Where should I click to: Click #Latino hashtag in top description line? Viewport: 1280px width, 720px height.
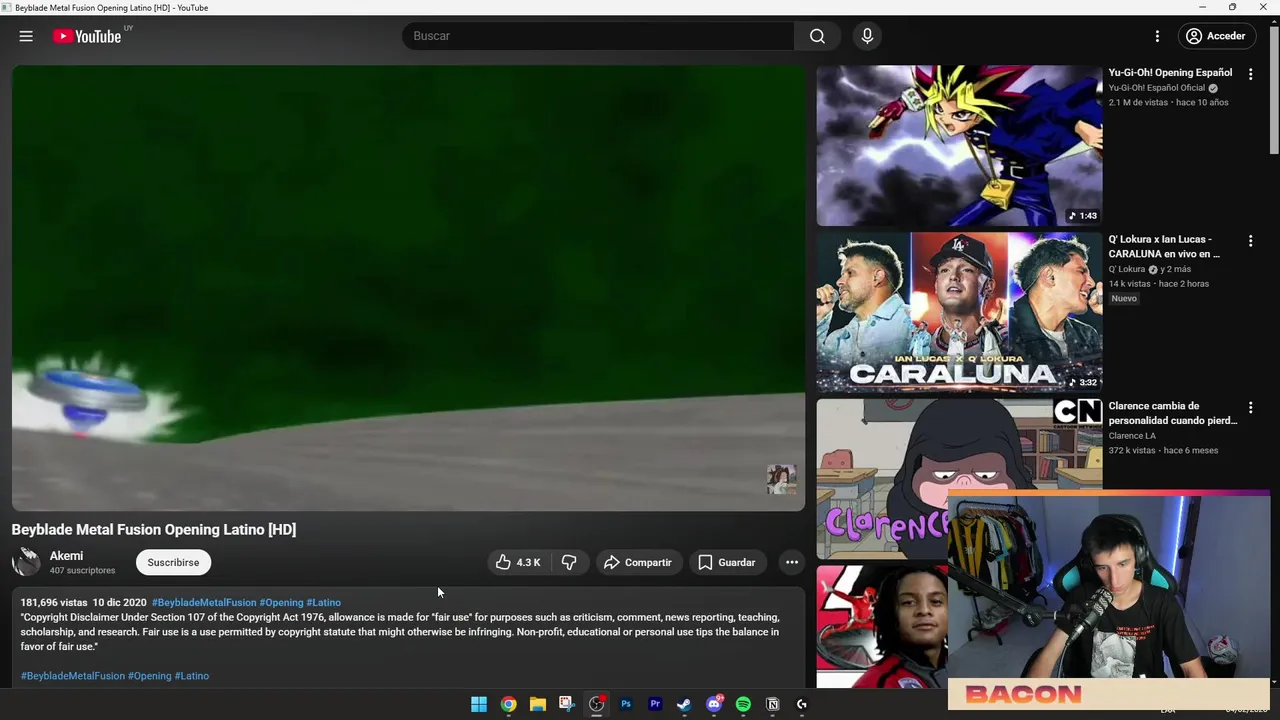tap(323, 603)
